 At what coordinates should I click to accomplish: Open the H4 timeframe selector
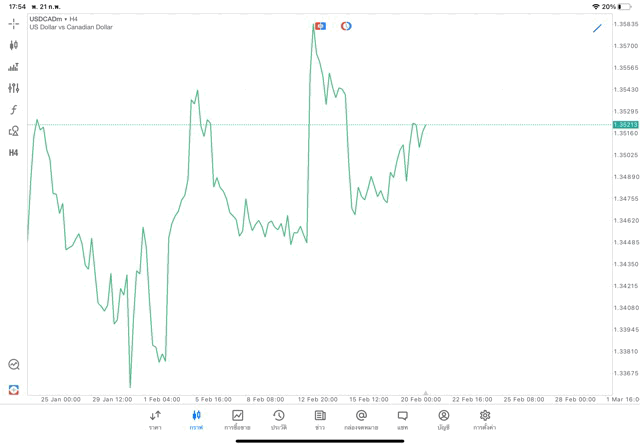pyautogui.click(x=14, y=153)
